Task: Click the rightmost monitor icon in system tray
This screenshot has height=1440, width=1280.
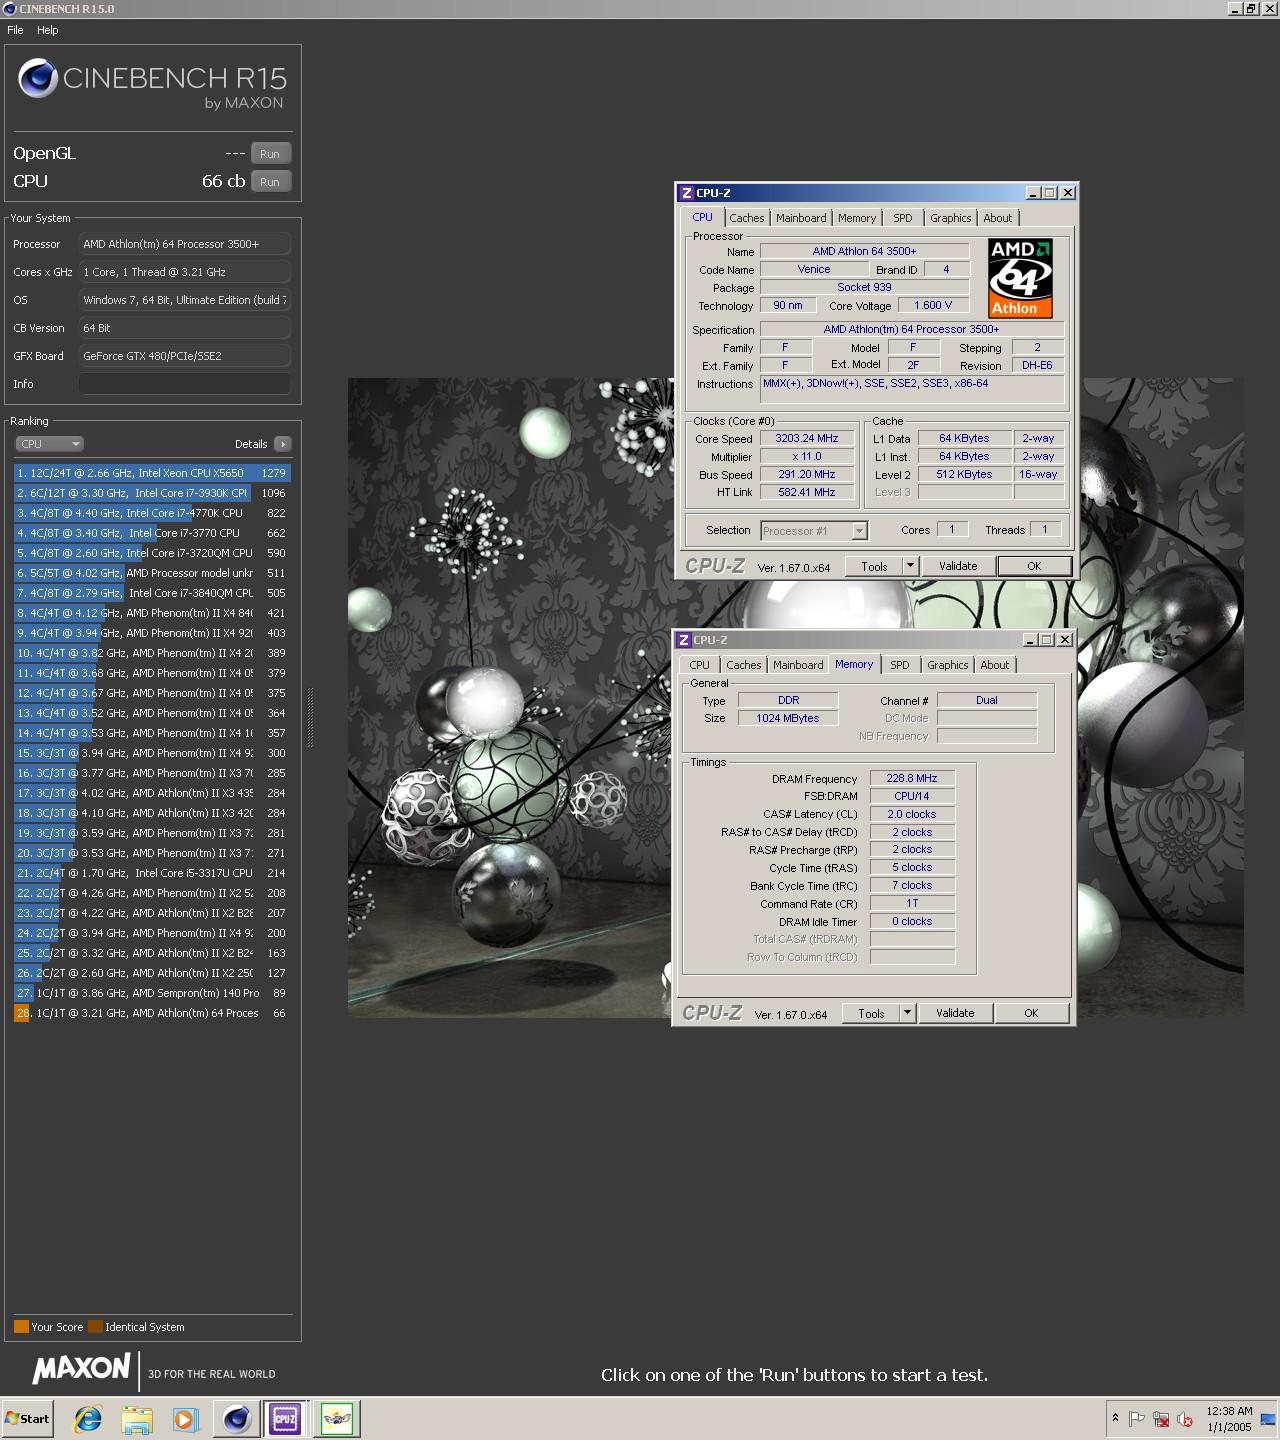Action: pos(1269,1418)
